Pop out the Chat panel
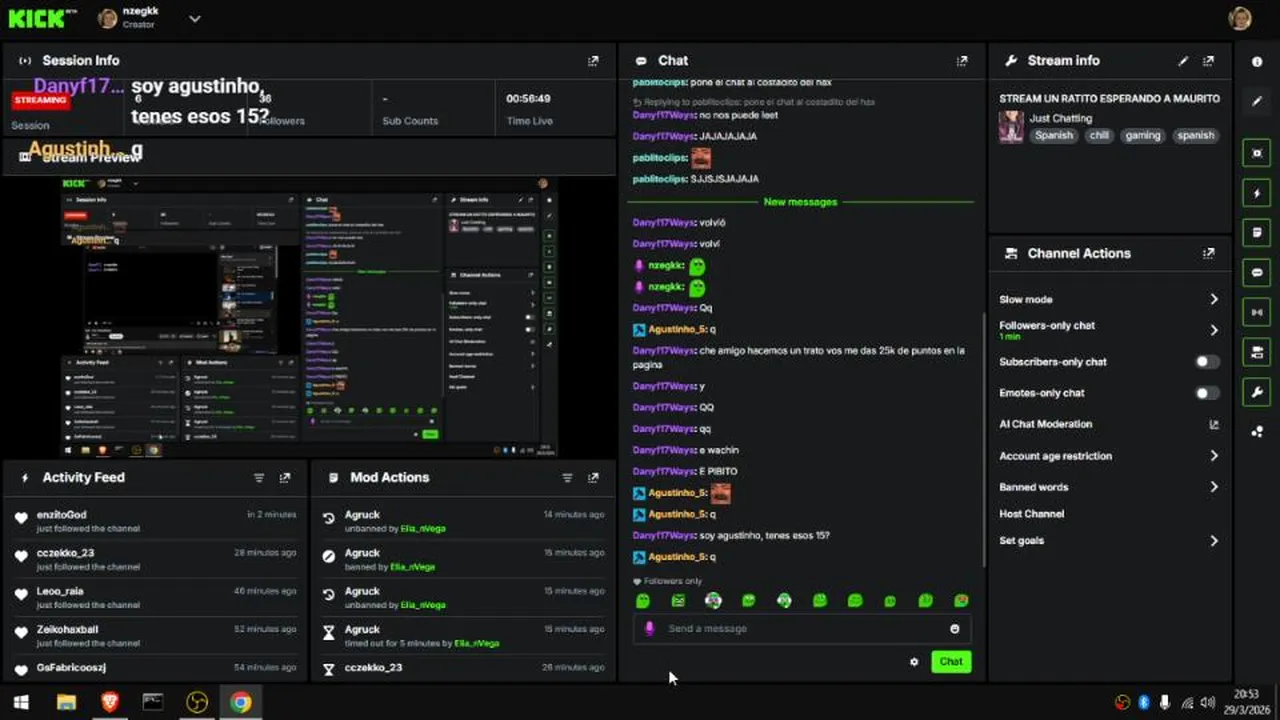 point(962,61)
